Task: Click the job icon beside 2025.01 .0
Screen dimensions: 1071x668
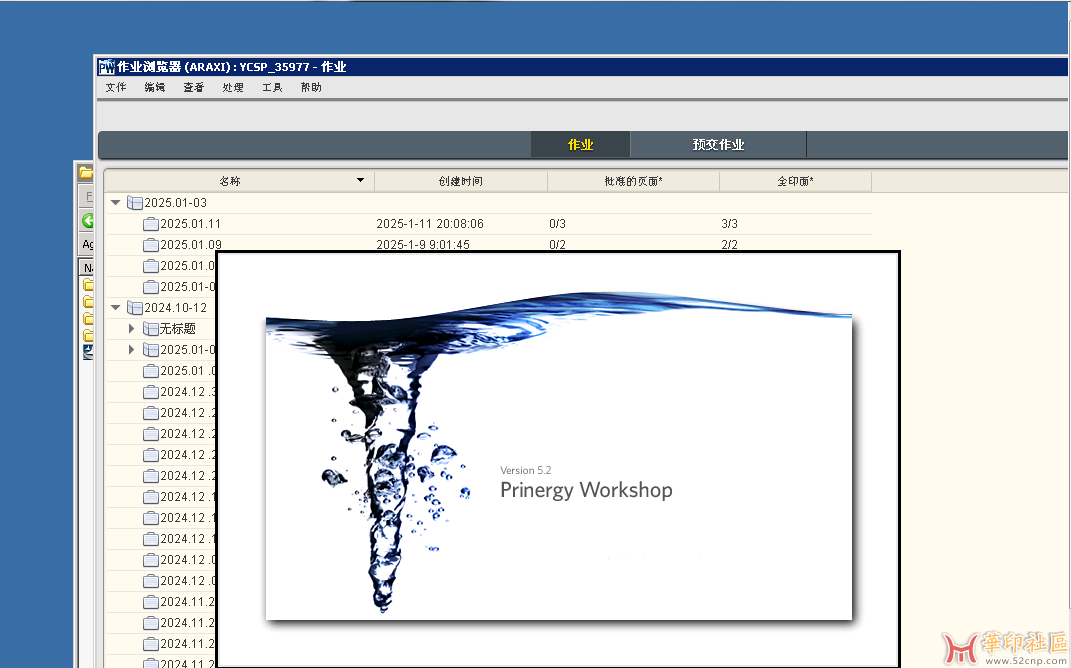Action: click(151, 371)
